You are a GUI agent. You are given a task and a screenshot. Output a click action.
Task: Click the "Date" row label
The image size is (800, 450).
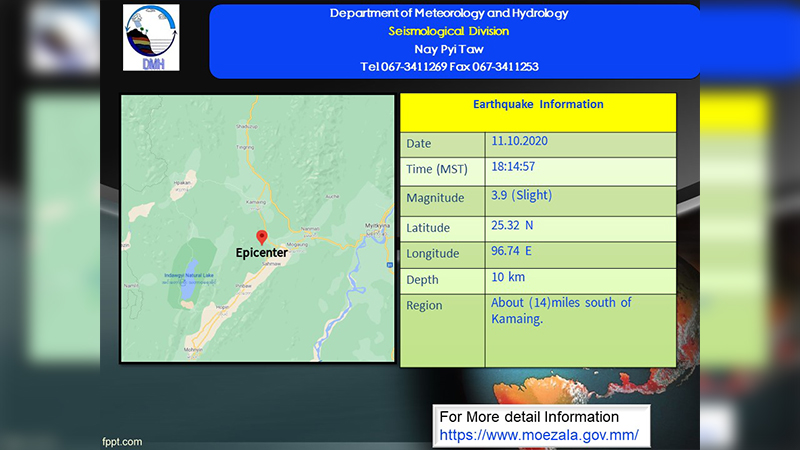pos(419,144)
